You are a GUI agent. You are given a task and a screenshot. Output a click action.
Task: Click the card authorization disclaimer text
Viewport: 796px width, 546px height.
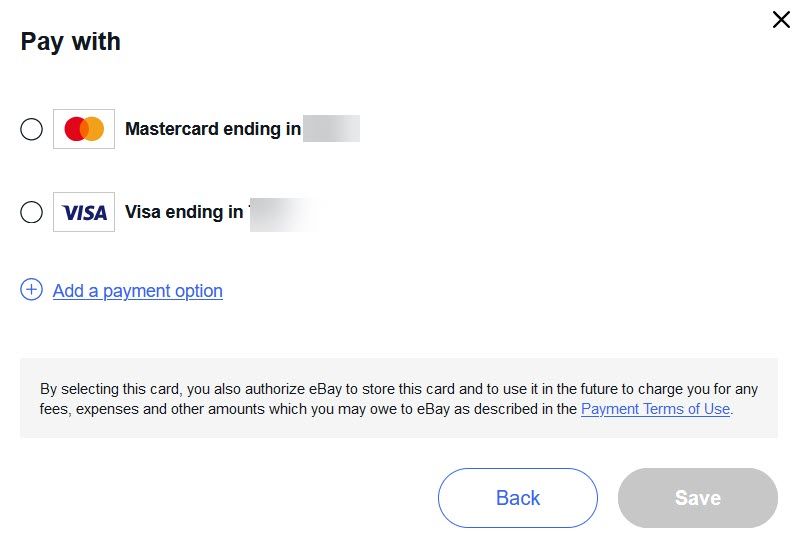[x=399, y=399]
